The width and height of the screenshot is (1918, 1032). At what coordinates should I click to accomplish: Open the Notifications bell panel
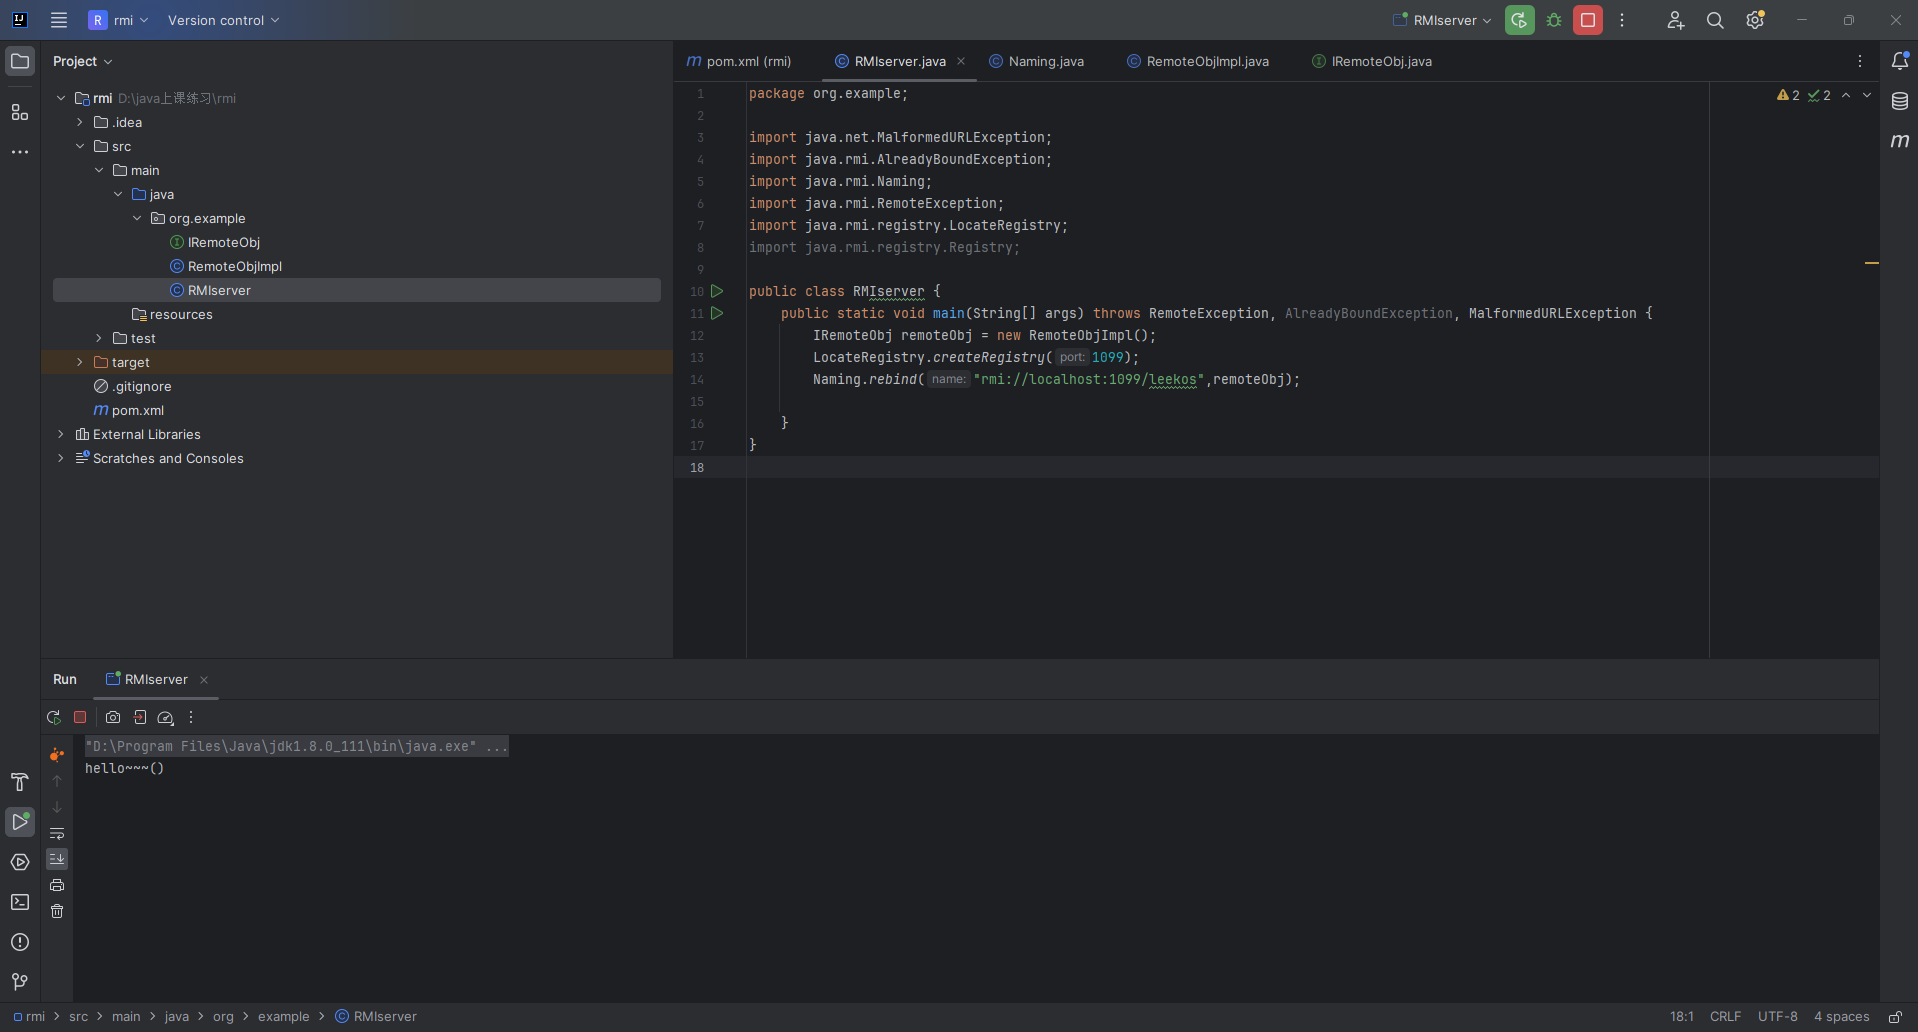(x=1900, y=61)
